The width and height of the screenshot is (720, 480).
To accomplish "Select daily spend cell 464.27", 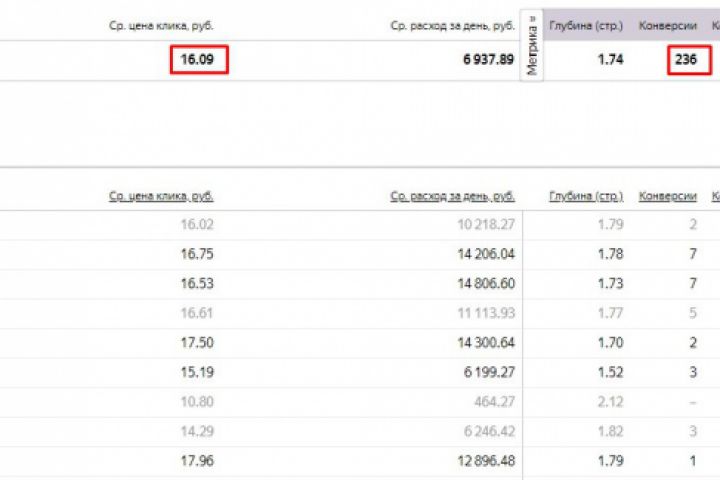I will click(x=495, y=402).
